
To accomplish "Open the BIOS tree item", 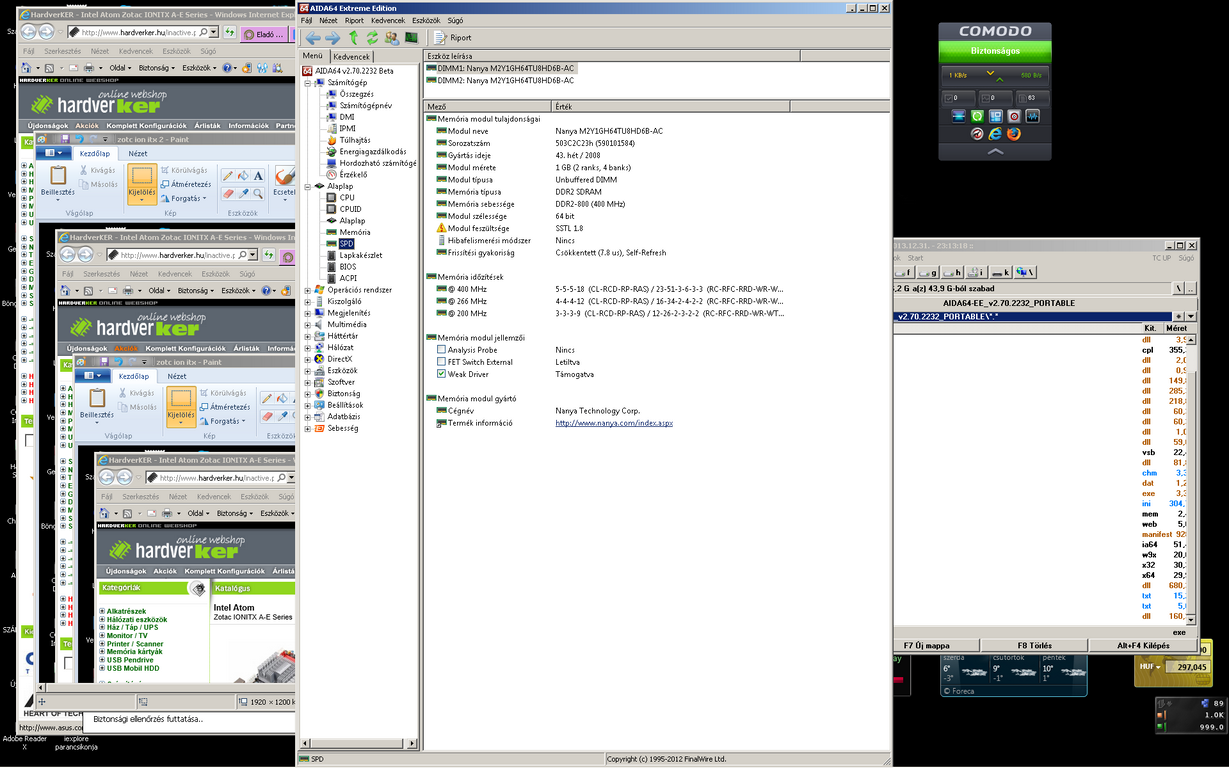I will [x=347, y=267].
